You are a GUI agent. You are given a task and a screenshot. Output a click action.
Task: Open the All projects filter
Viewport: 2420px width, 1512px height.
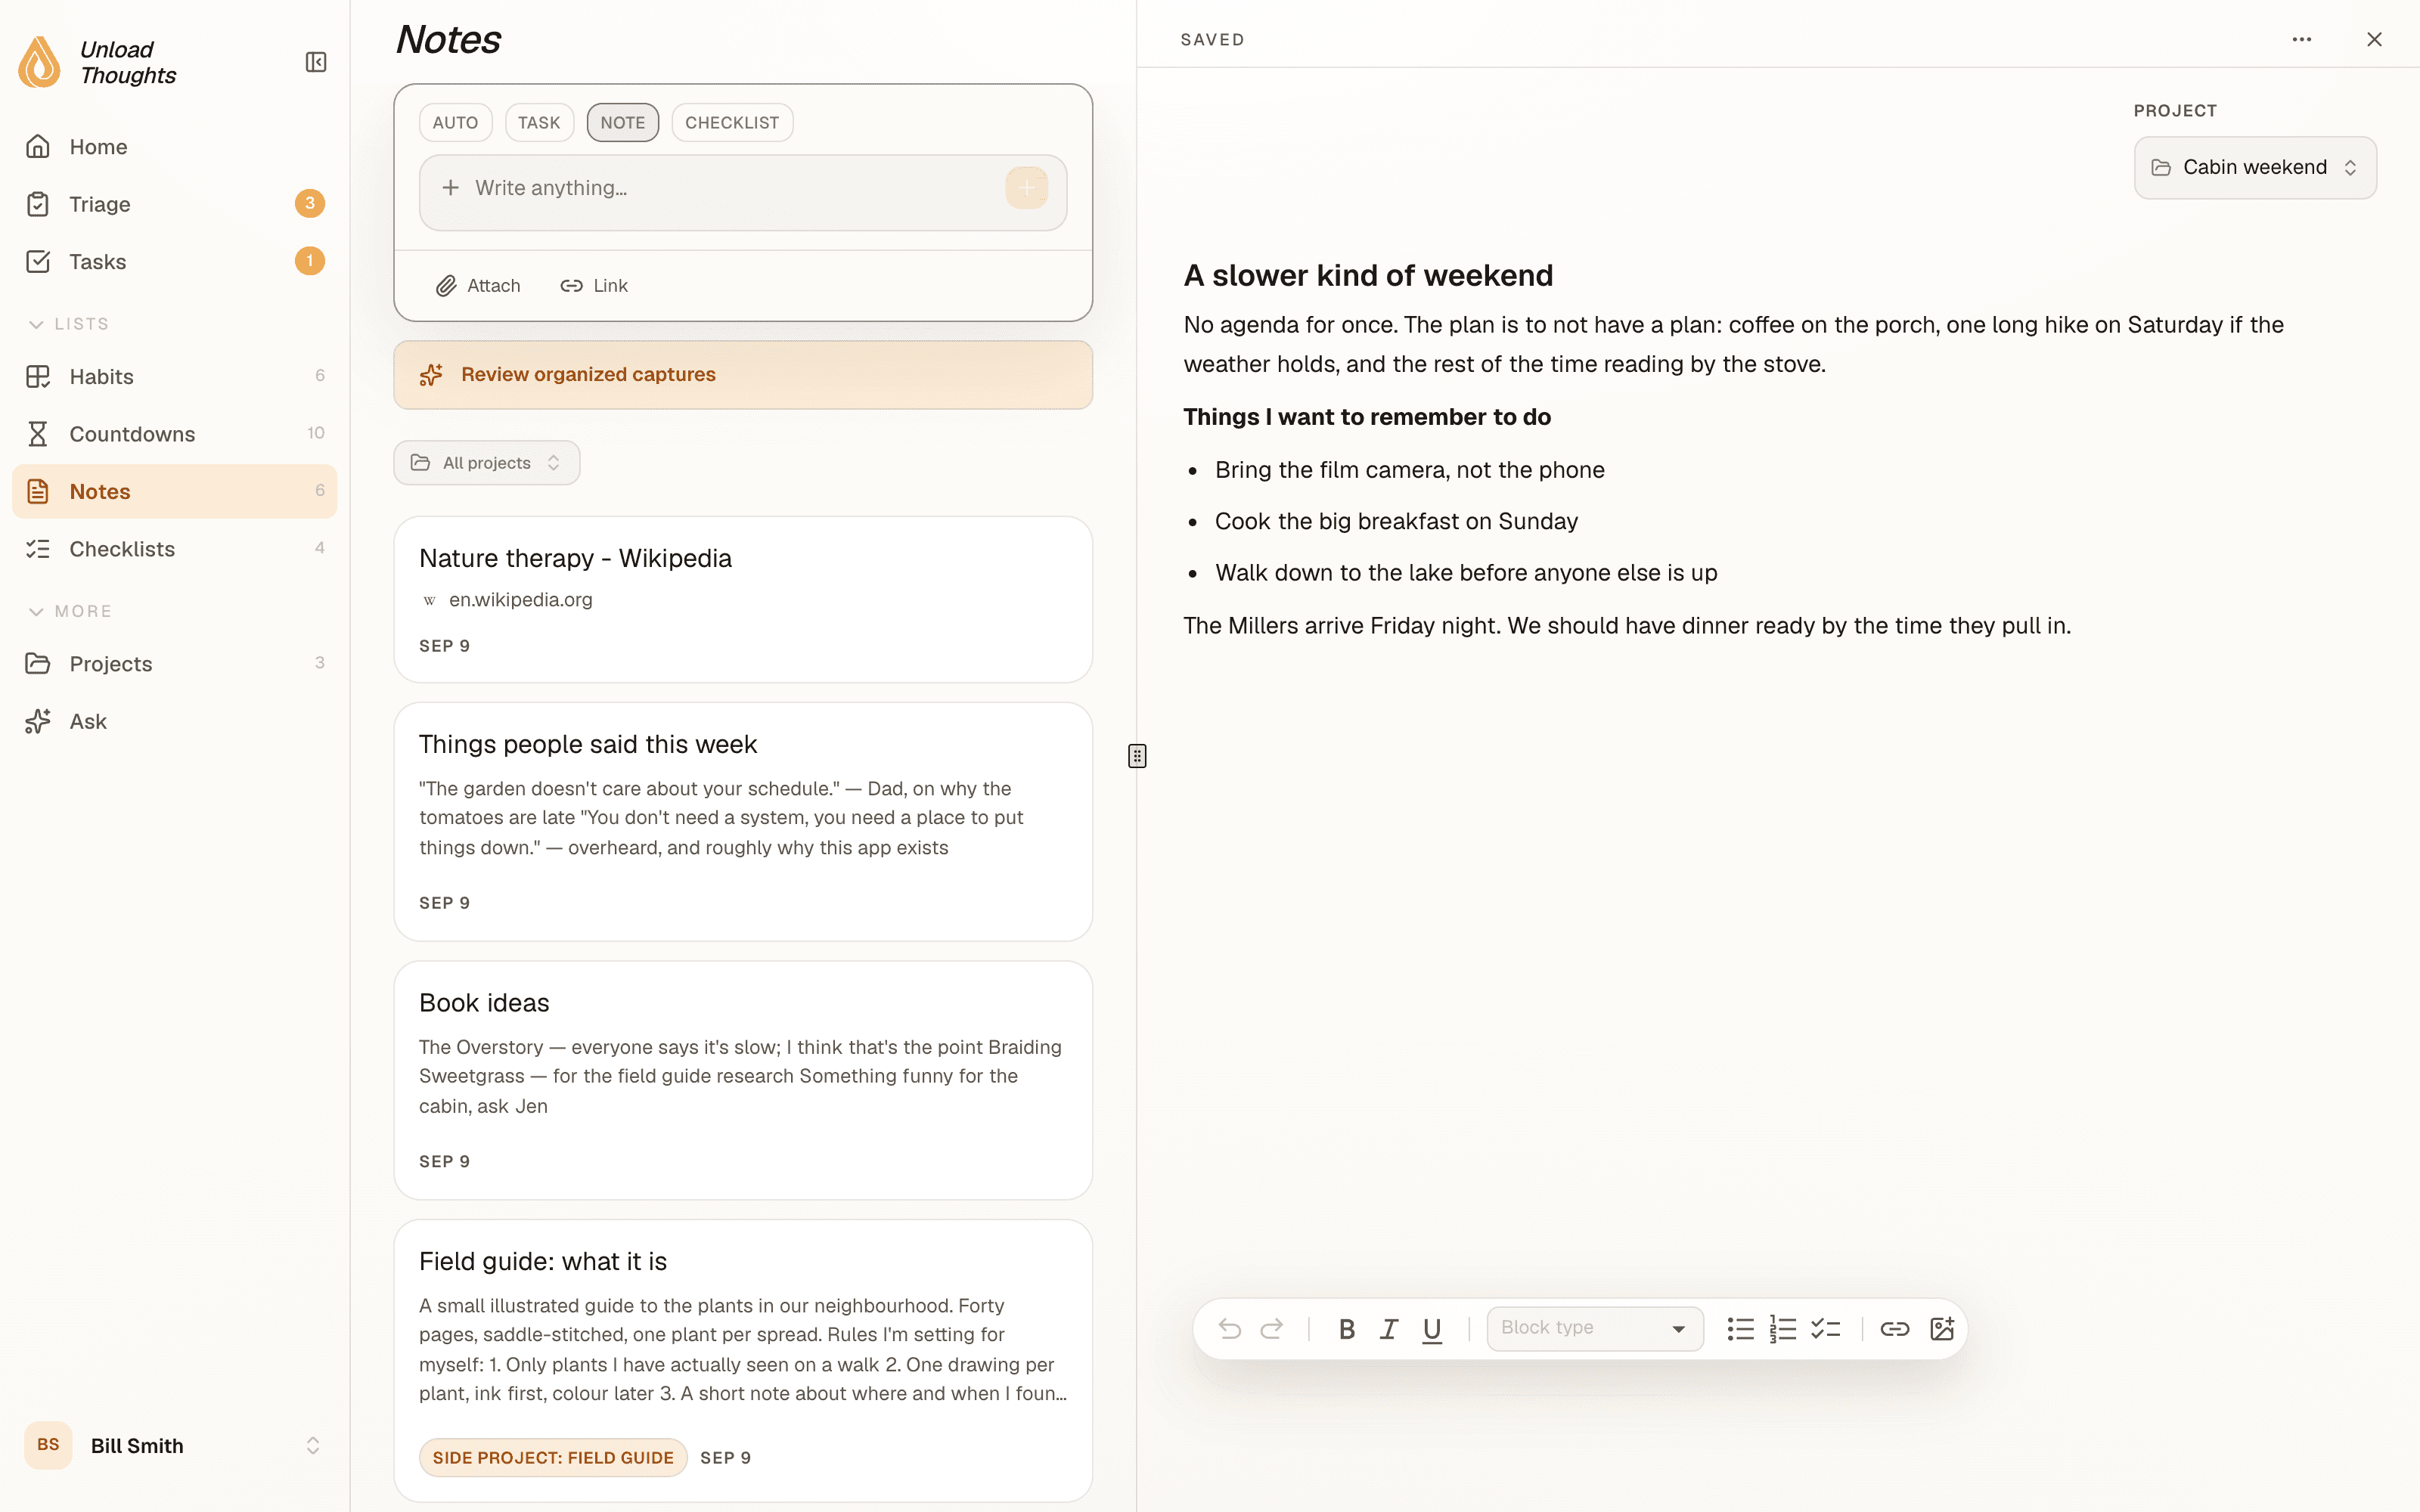[x=486, y=463]
